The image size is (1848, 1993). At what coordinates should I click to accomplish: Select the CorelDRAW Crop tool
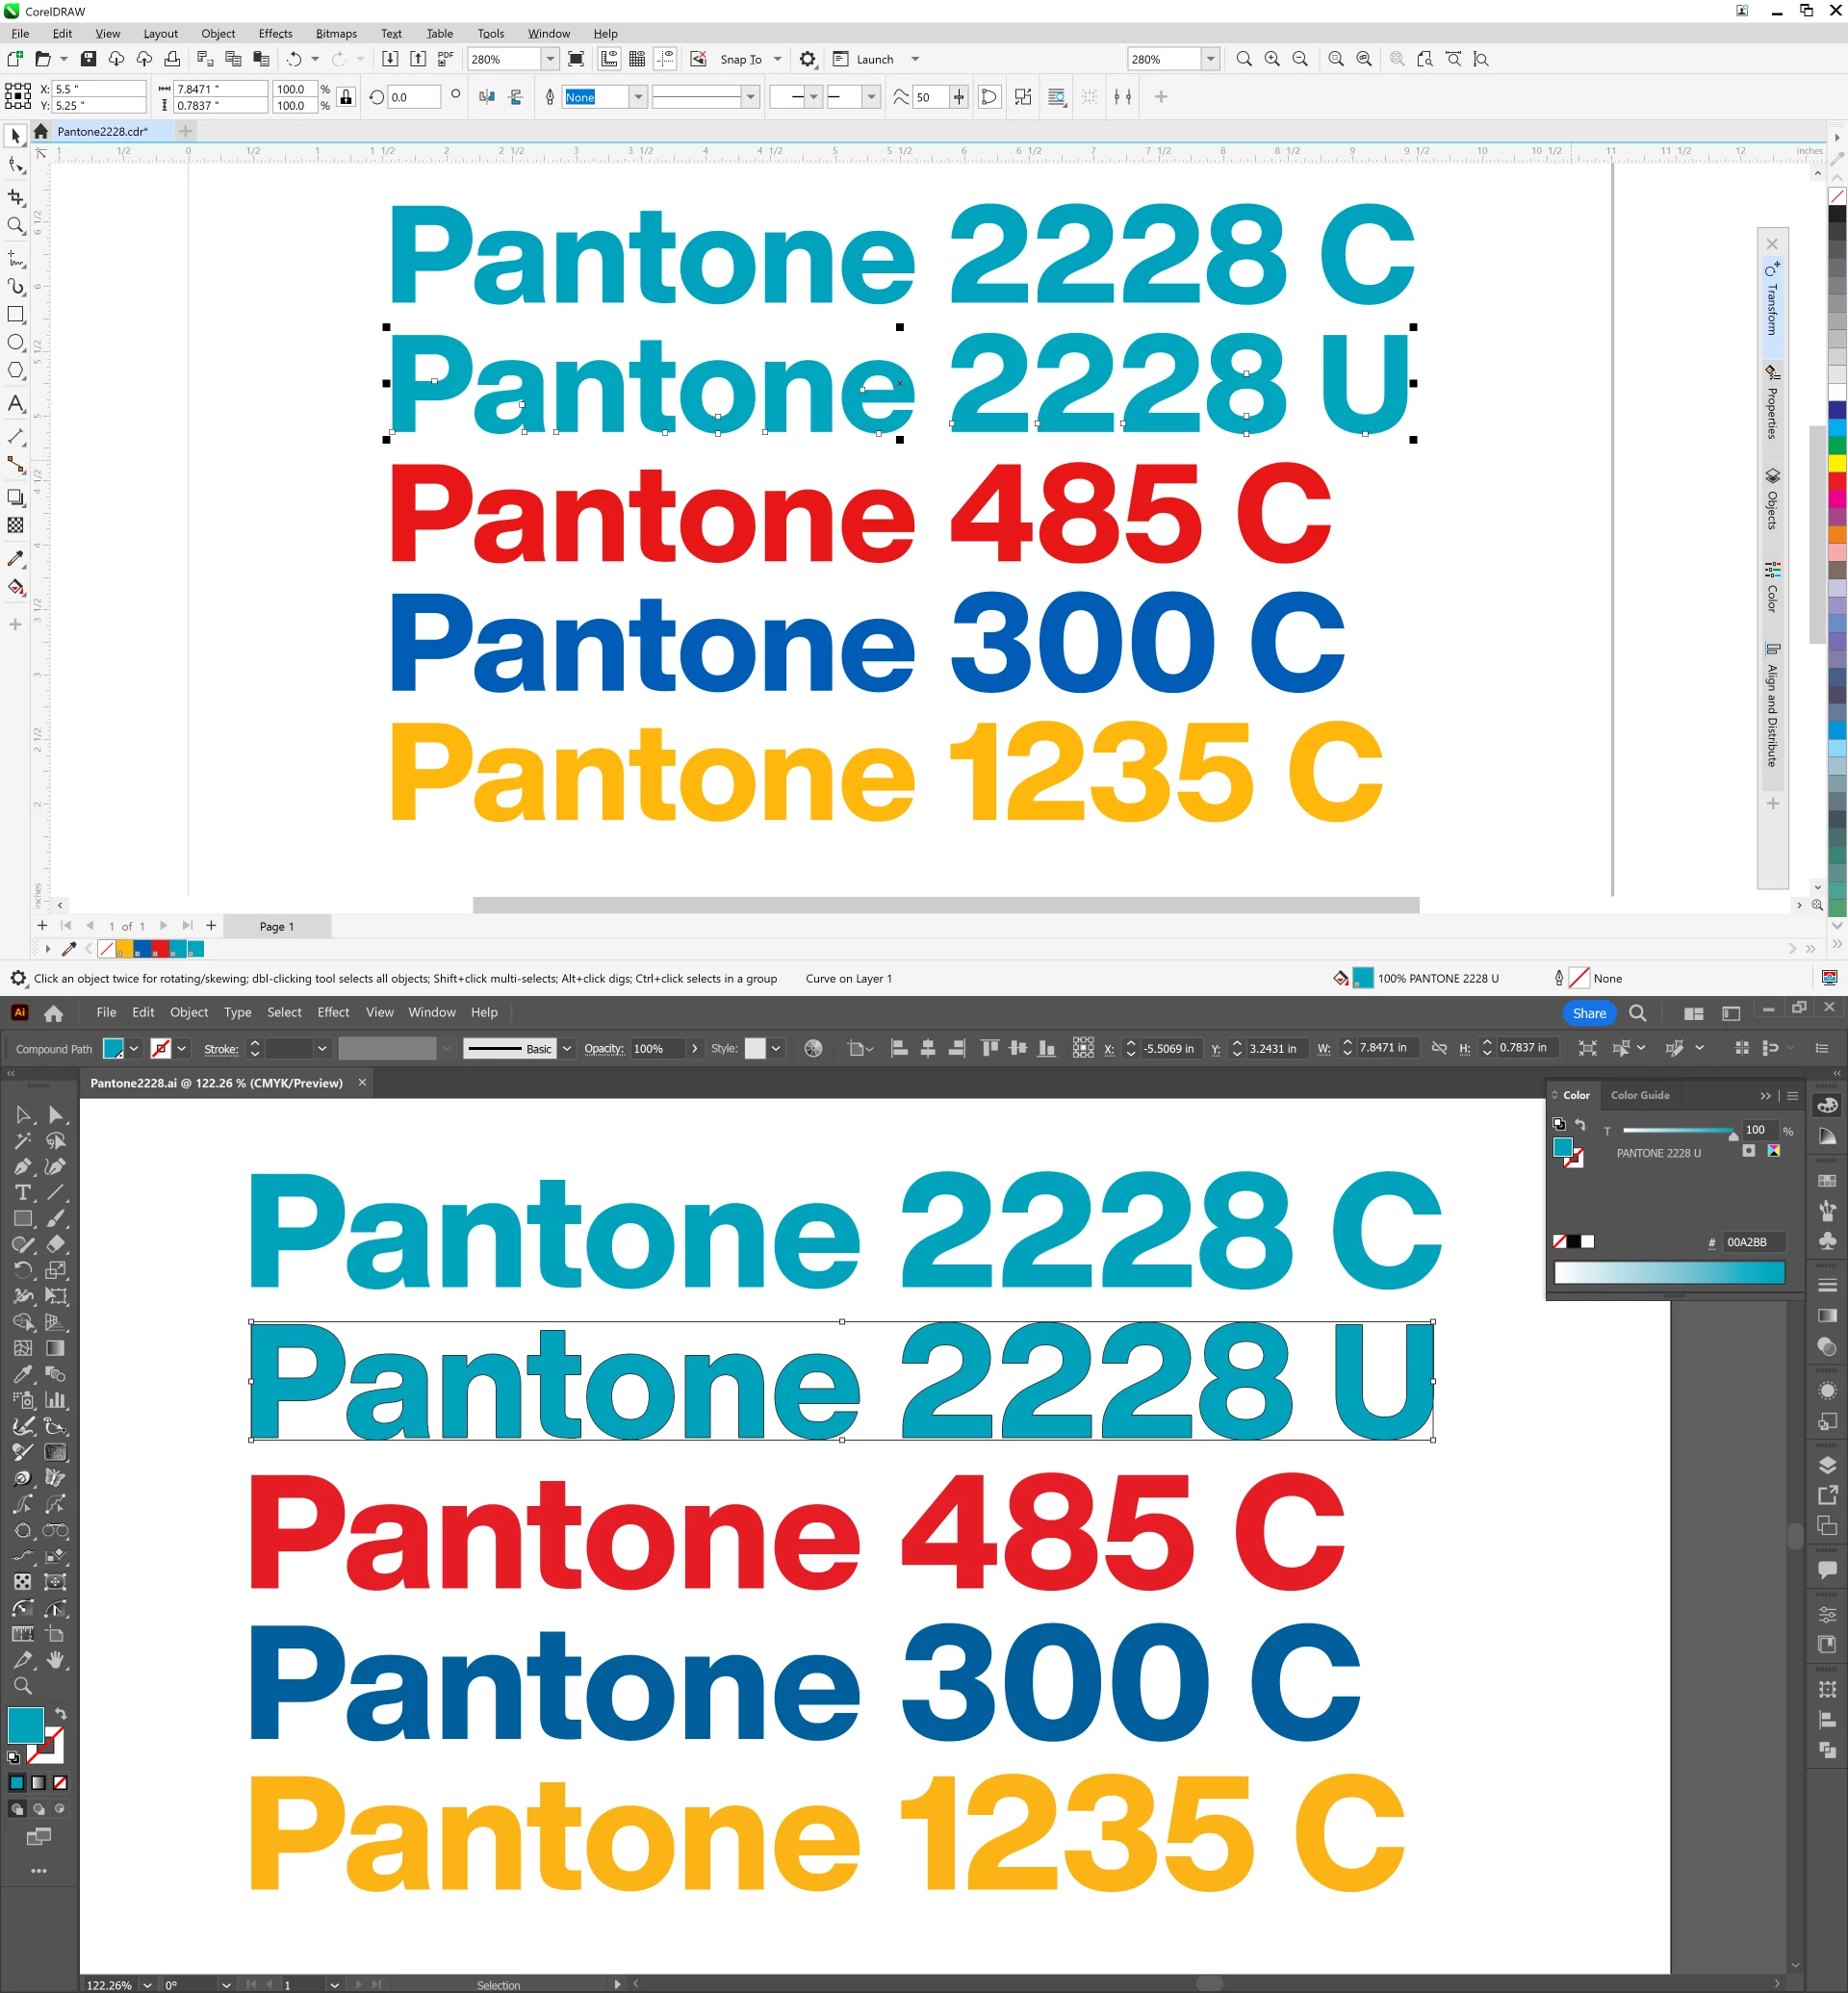(x=16, y=197)
